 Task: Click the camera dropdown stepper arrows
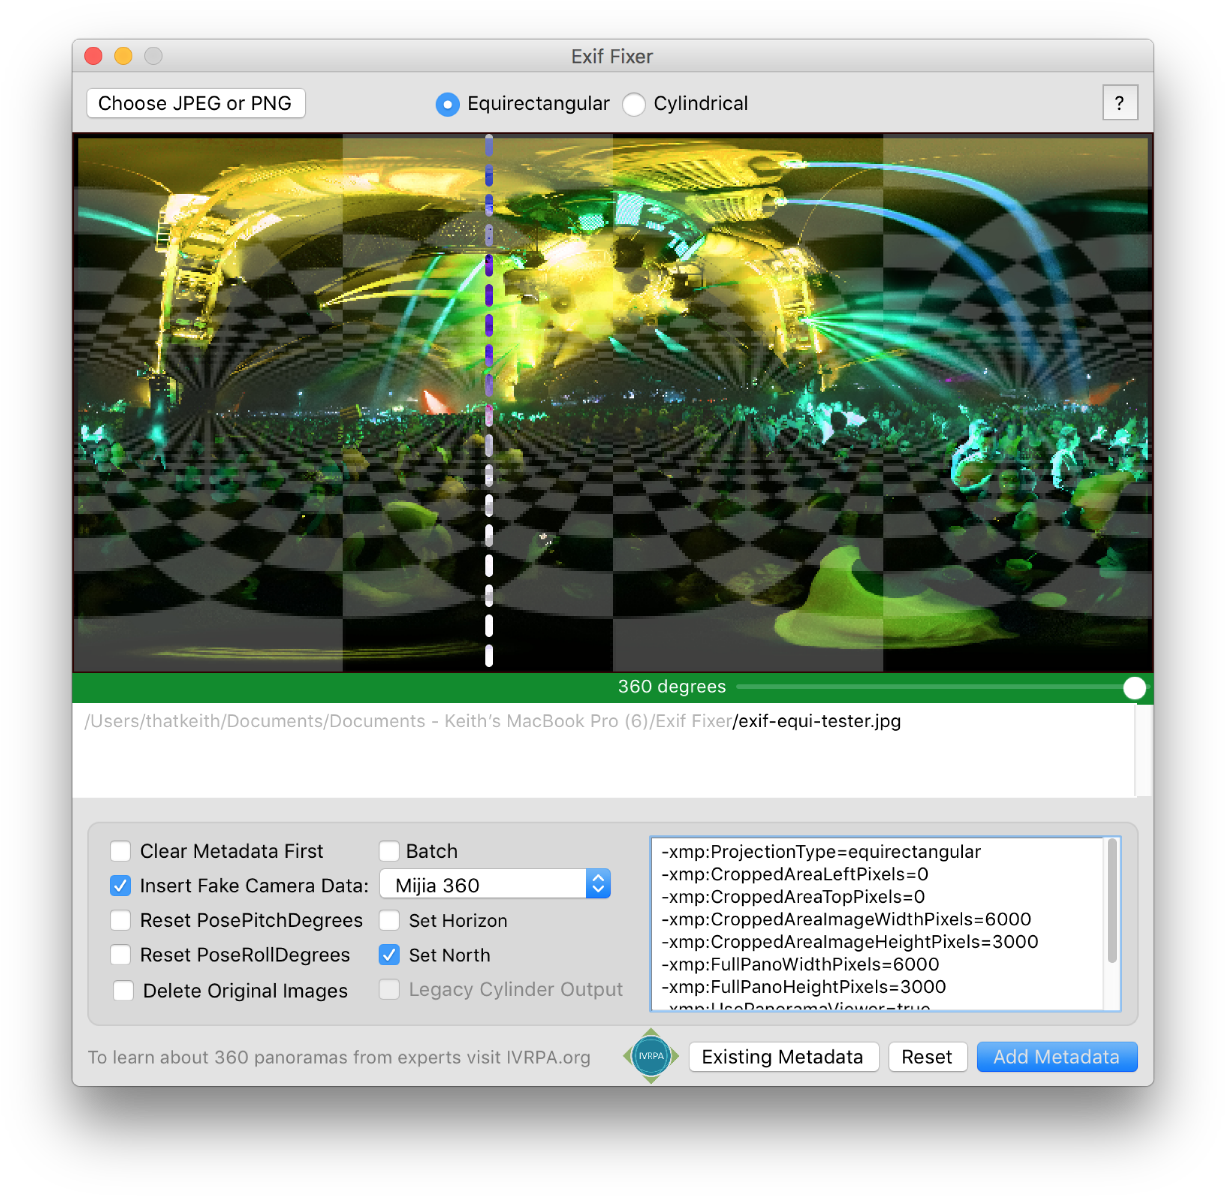pyautogui.click(x=598, y=885)
